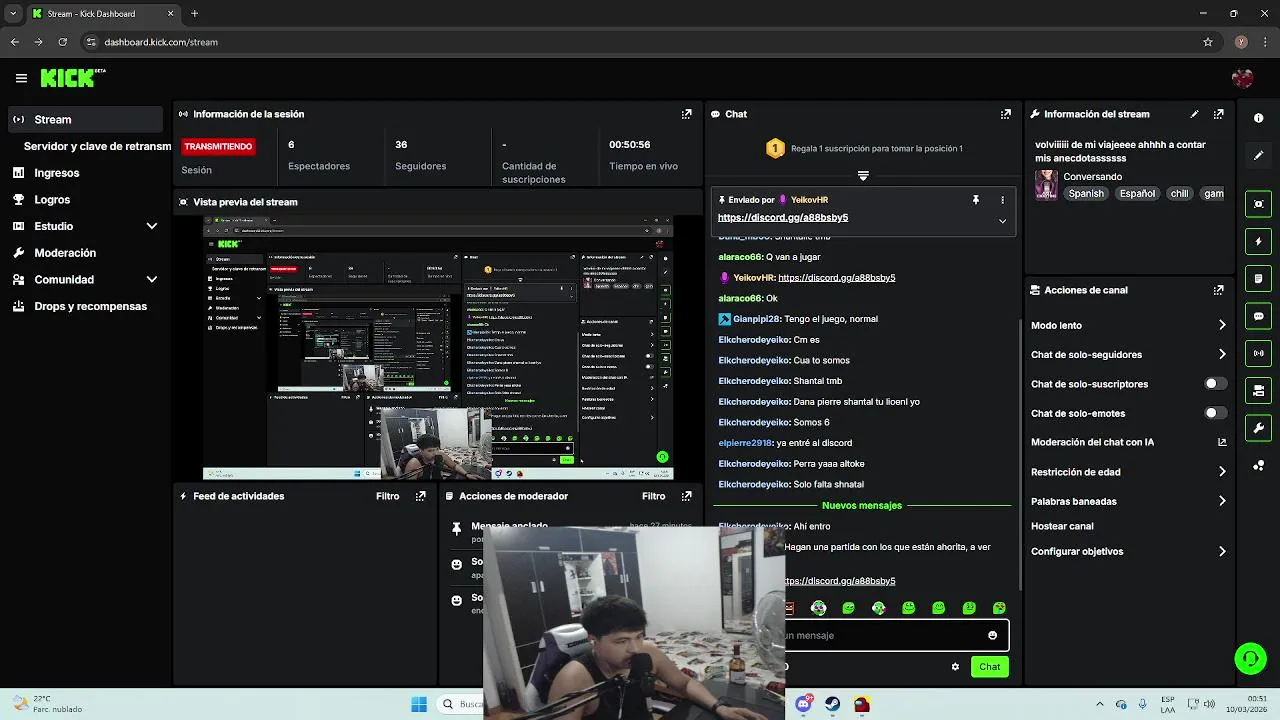The image size is (1280, 720).
Task: Click the chat scrollbar
Action: 1019,455
